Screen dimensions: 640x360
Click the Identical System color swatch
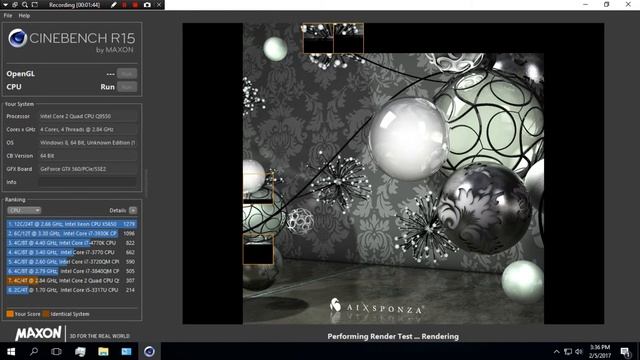pos(46,314)
